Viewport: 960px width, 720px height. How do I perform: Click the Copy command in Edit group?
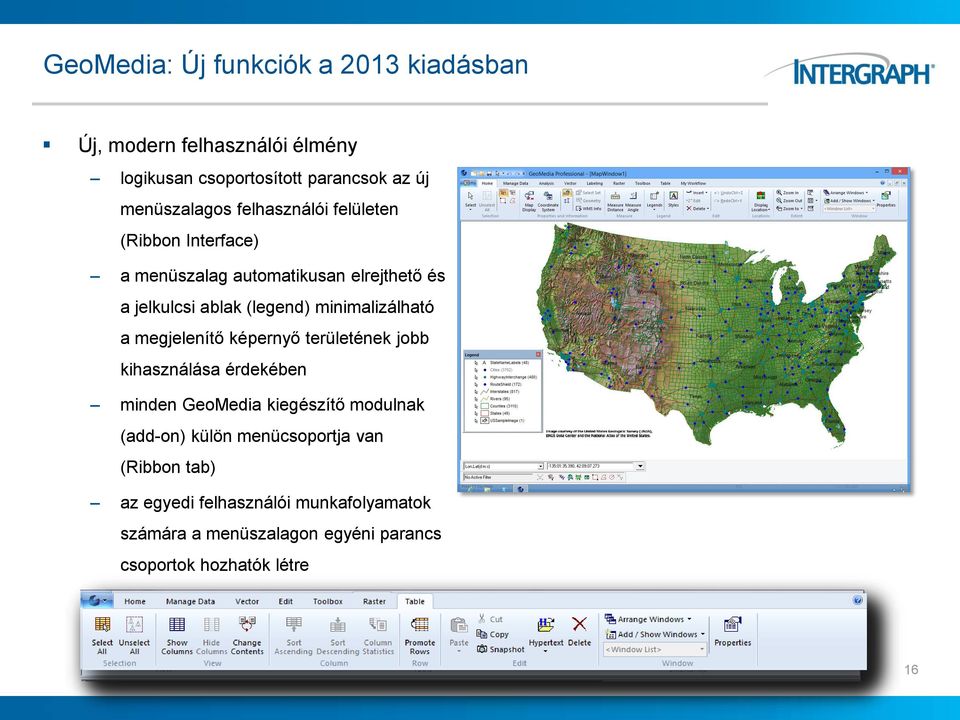click(493, 634)
